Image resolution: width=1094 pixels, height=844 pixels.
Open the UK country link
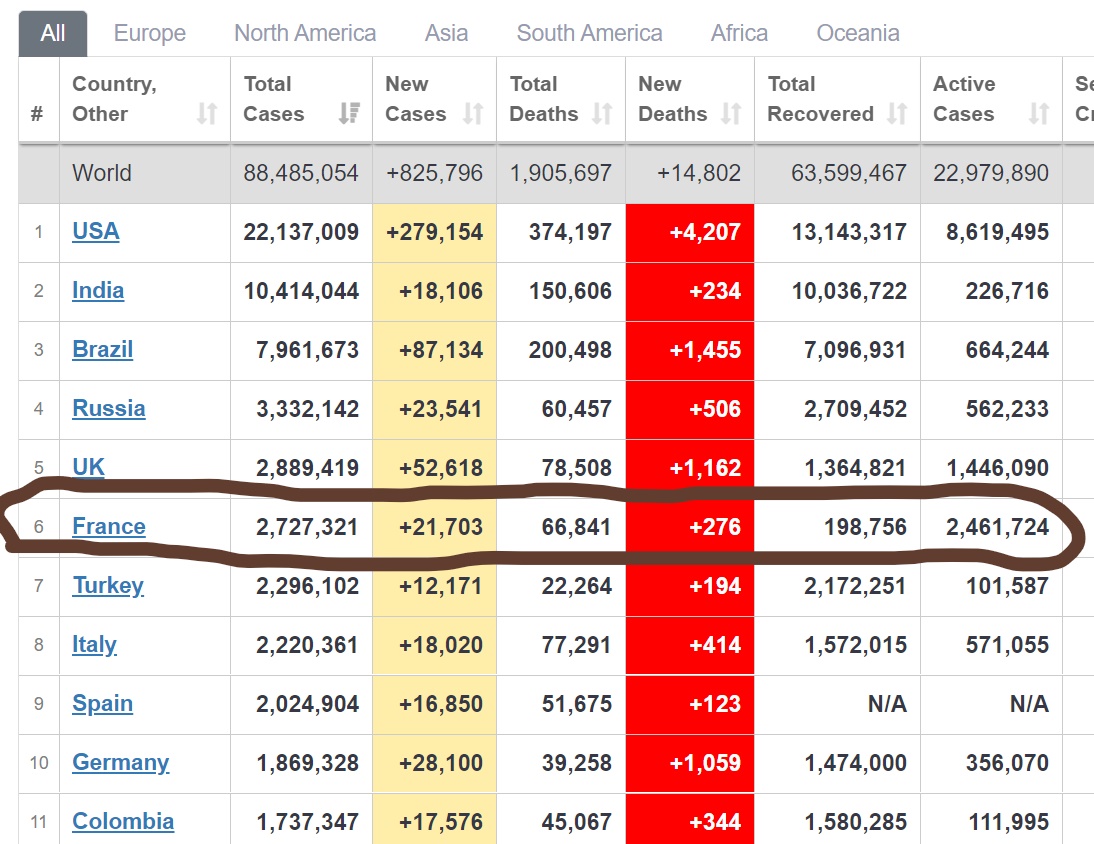[x=89, y=467]
